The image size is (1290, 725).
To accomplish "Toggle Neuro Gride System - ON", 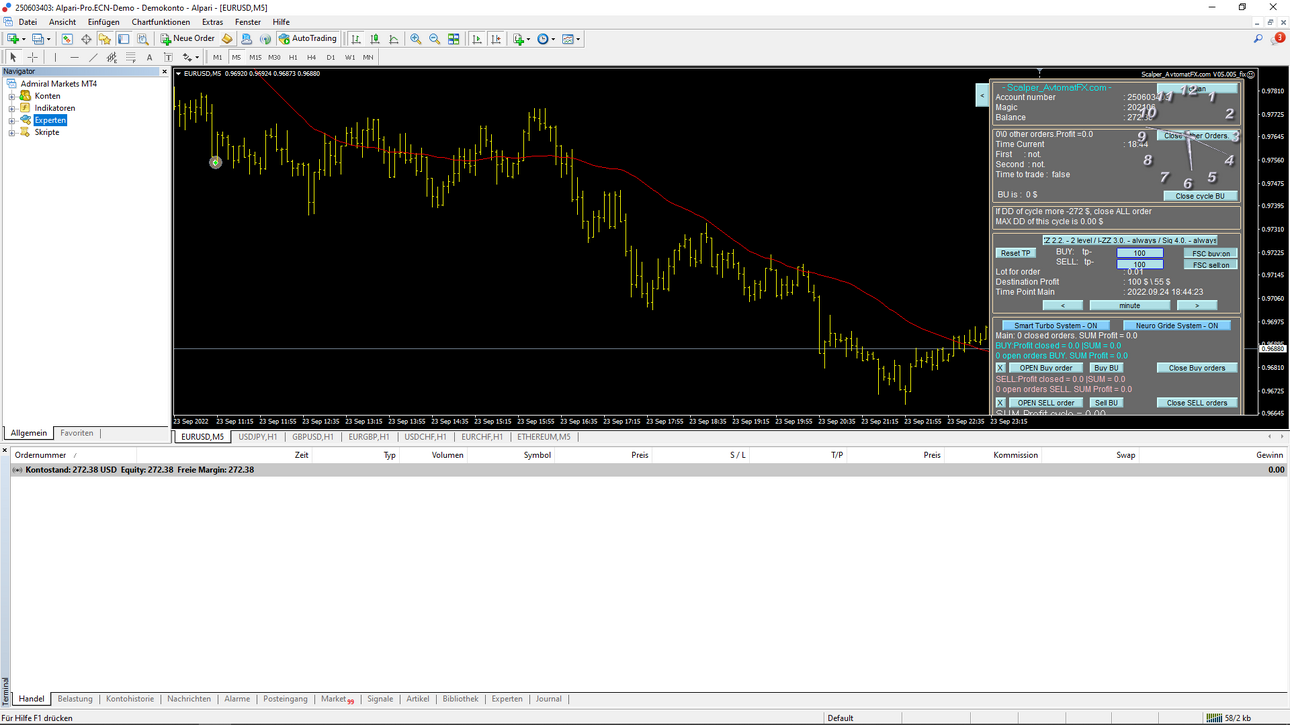I will point(1177,325).
